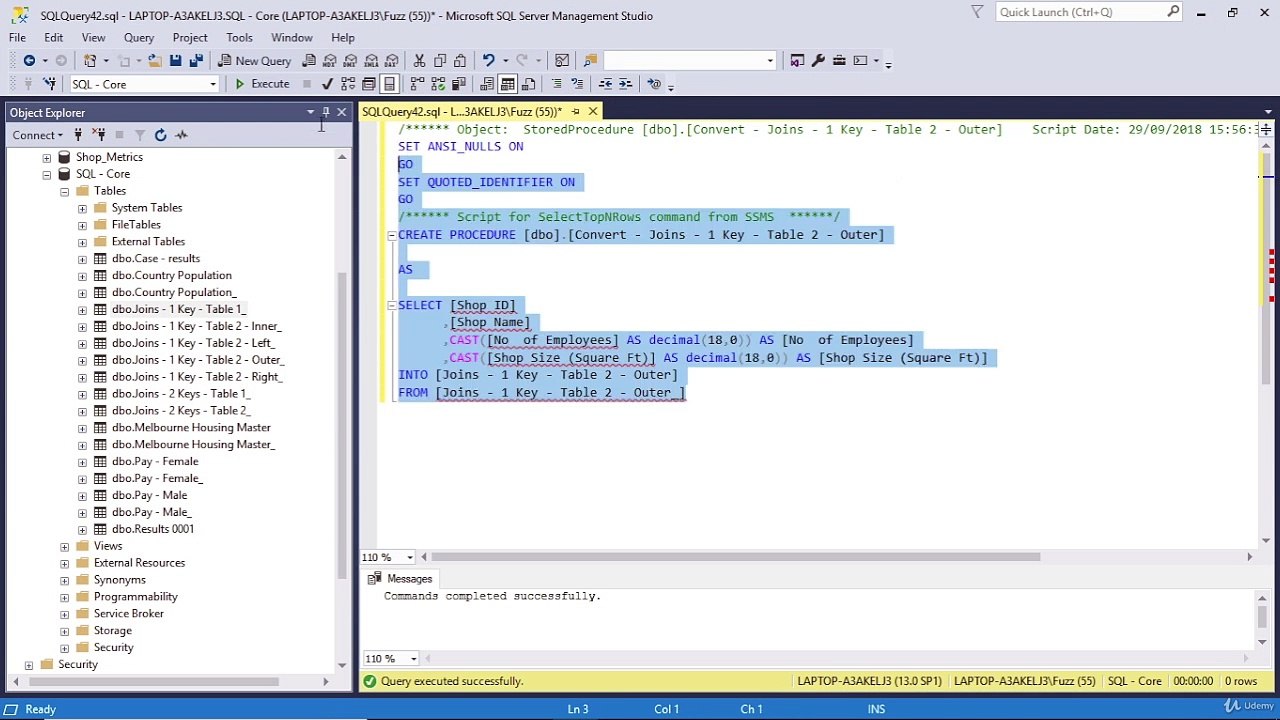Click Decrease Indent icon
The height and width of the screenshot is (720, 1280).
[605, 84]
